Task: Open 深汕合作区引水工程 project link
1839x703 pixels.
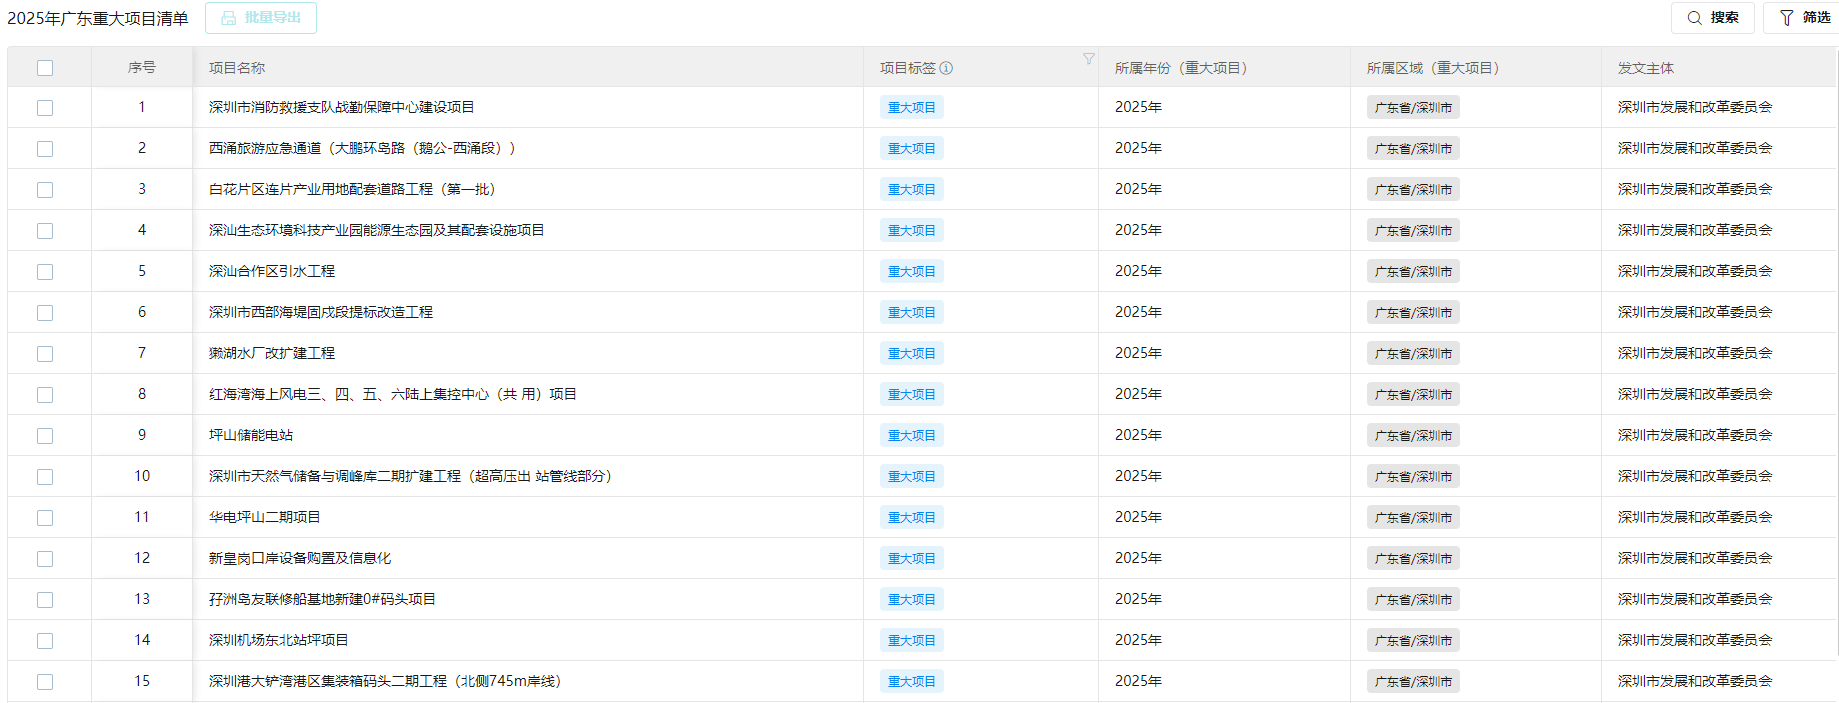Action: tap(272, 271)
